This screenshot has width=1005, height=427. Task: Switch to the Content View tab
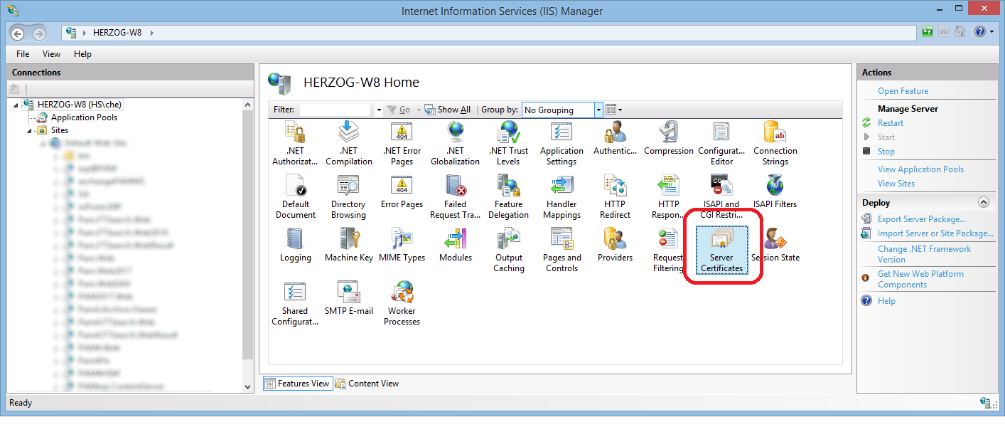[368, 383]
